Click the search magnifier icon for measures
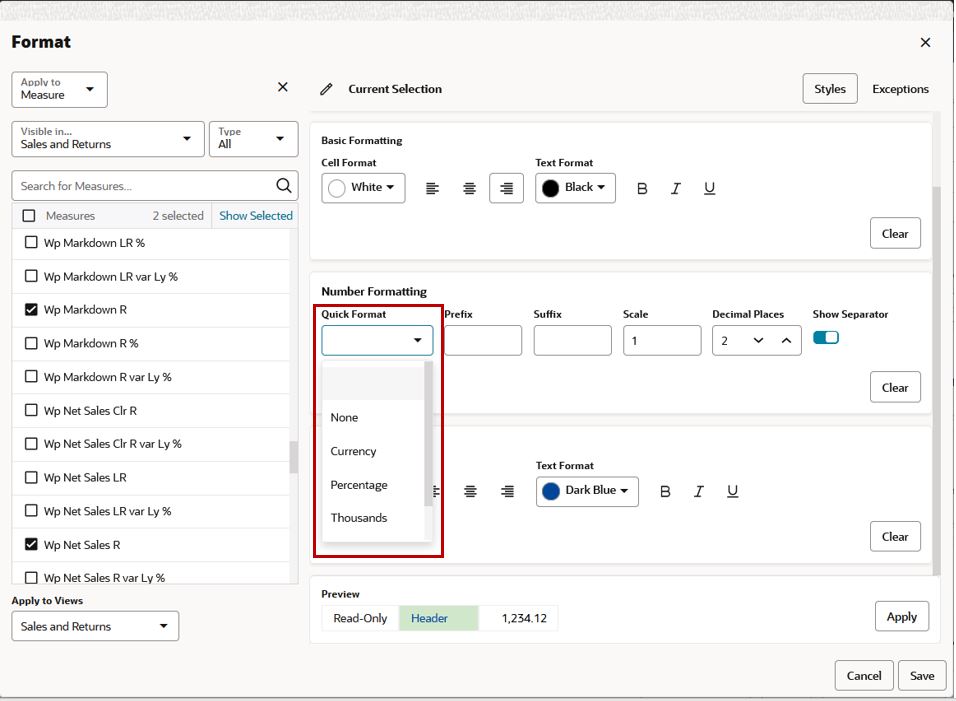The width and height of the screenshot is (956, 701). tap(284, 185)
